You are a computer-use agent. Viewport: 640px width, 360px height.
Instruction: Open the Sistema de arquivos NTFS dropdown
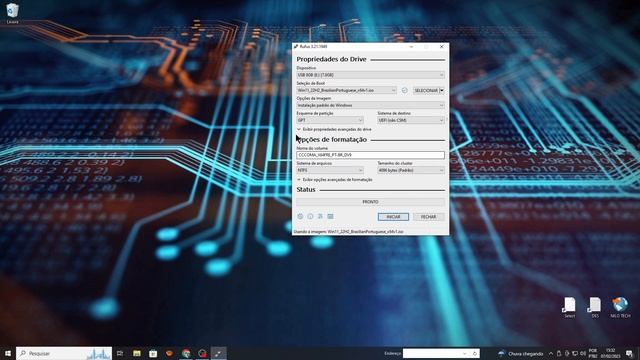[330, 170]
